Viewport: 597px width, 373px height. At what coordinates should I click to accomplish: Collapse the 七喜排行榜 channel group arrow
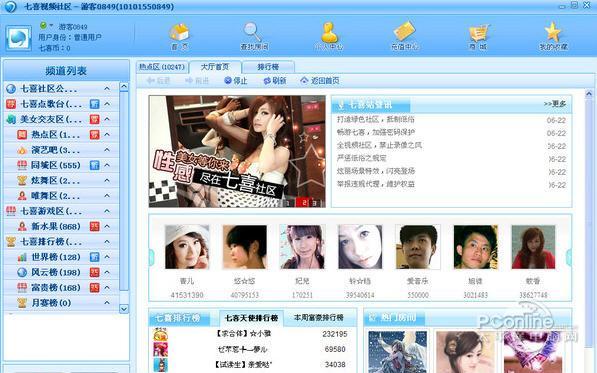point(107,242)
